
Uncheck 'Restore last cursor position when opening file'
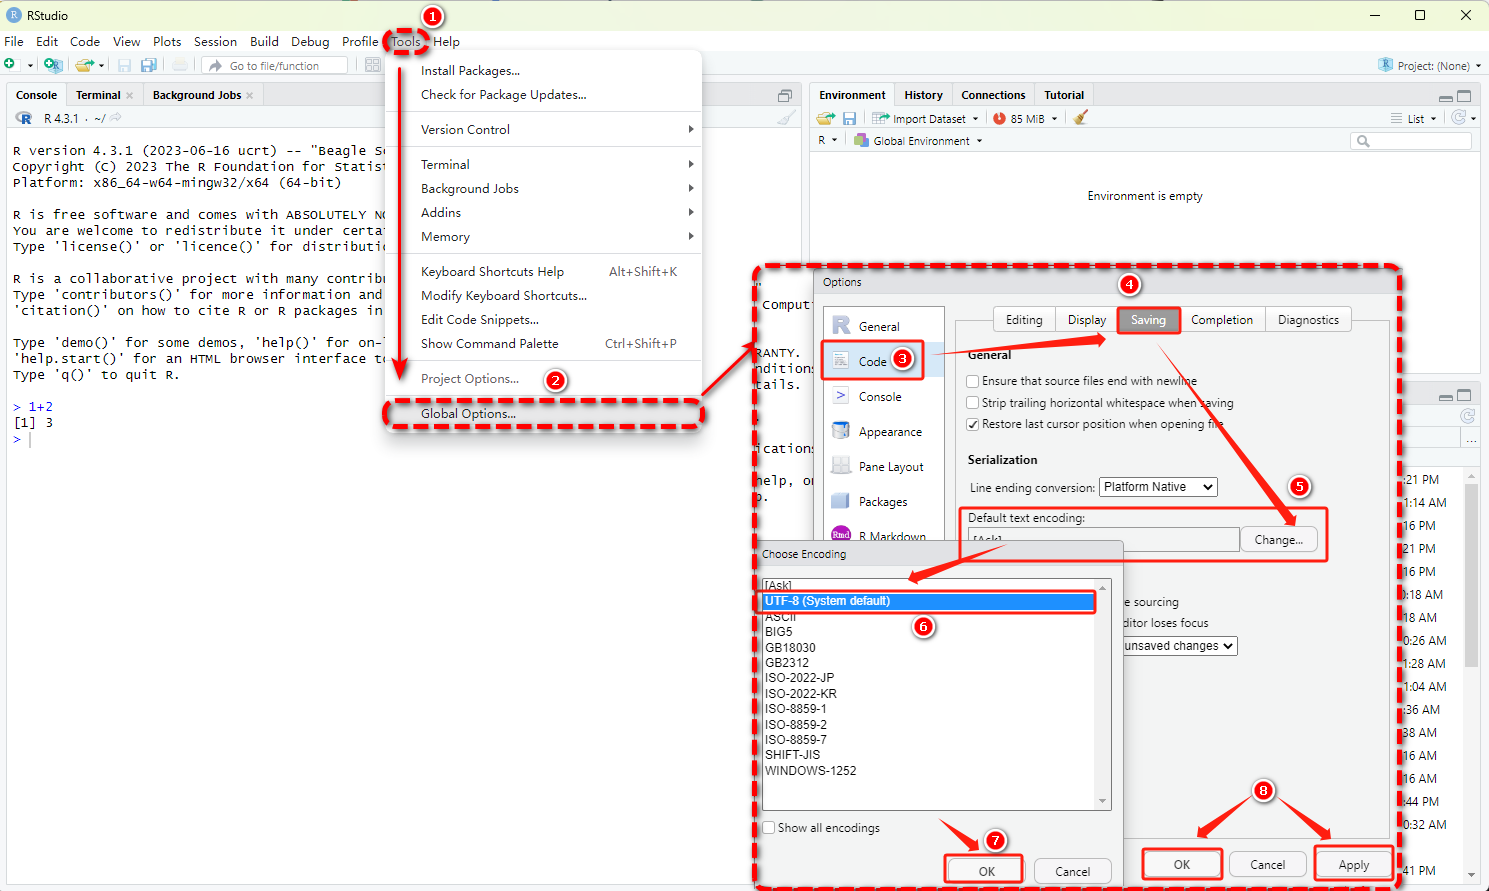point(972,424)
